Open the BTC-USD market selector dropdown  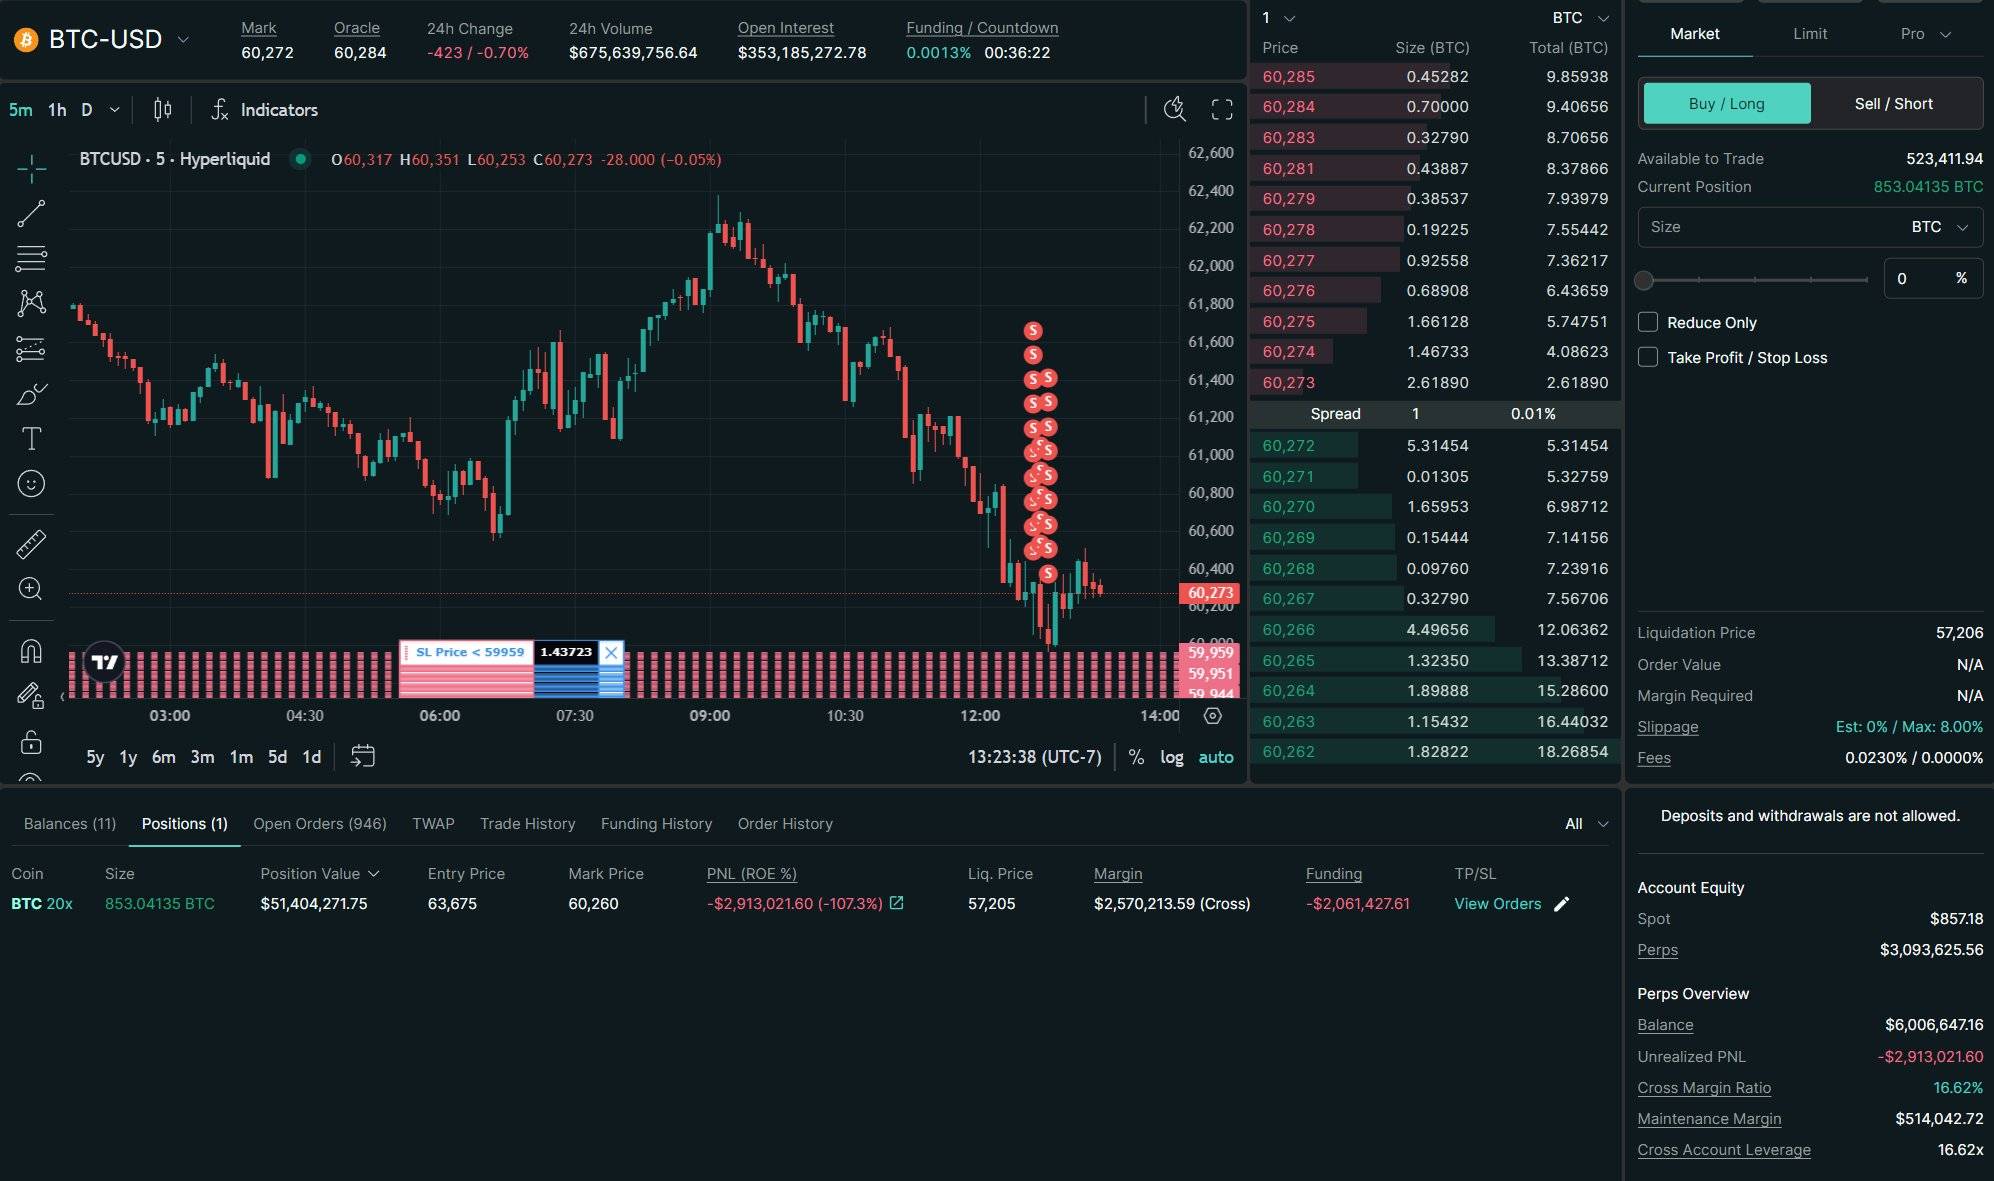183,40
